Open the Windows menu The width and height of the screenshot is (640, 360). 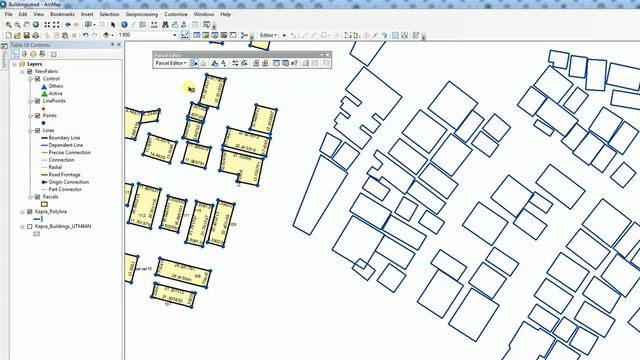(x=204, y=14)
